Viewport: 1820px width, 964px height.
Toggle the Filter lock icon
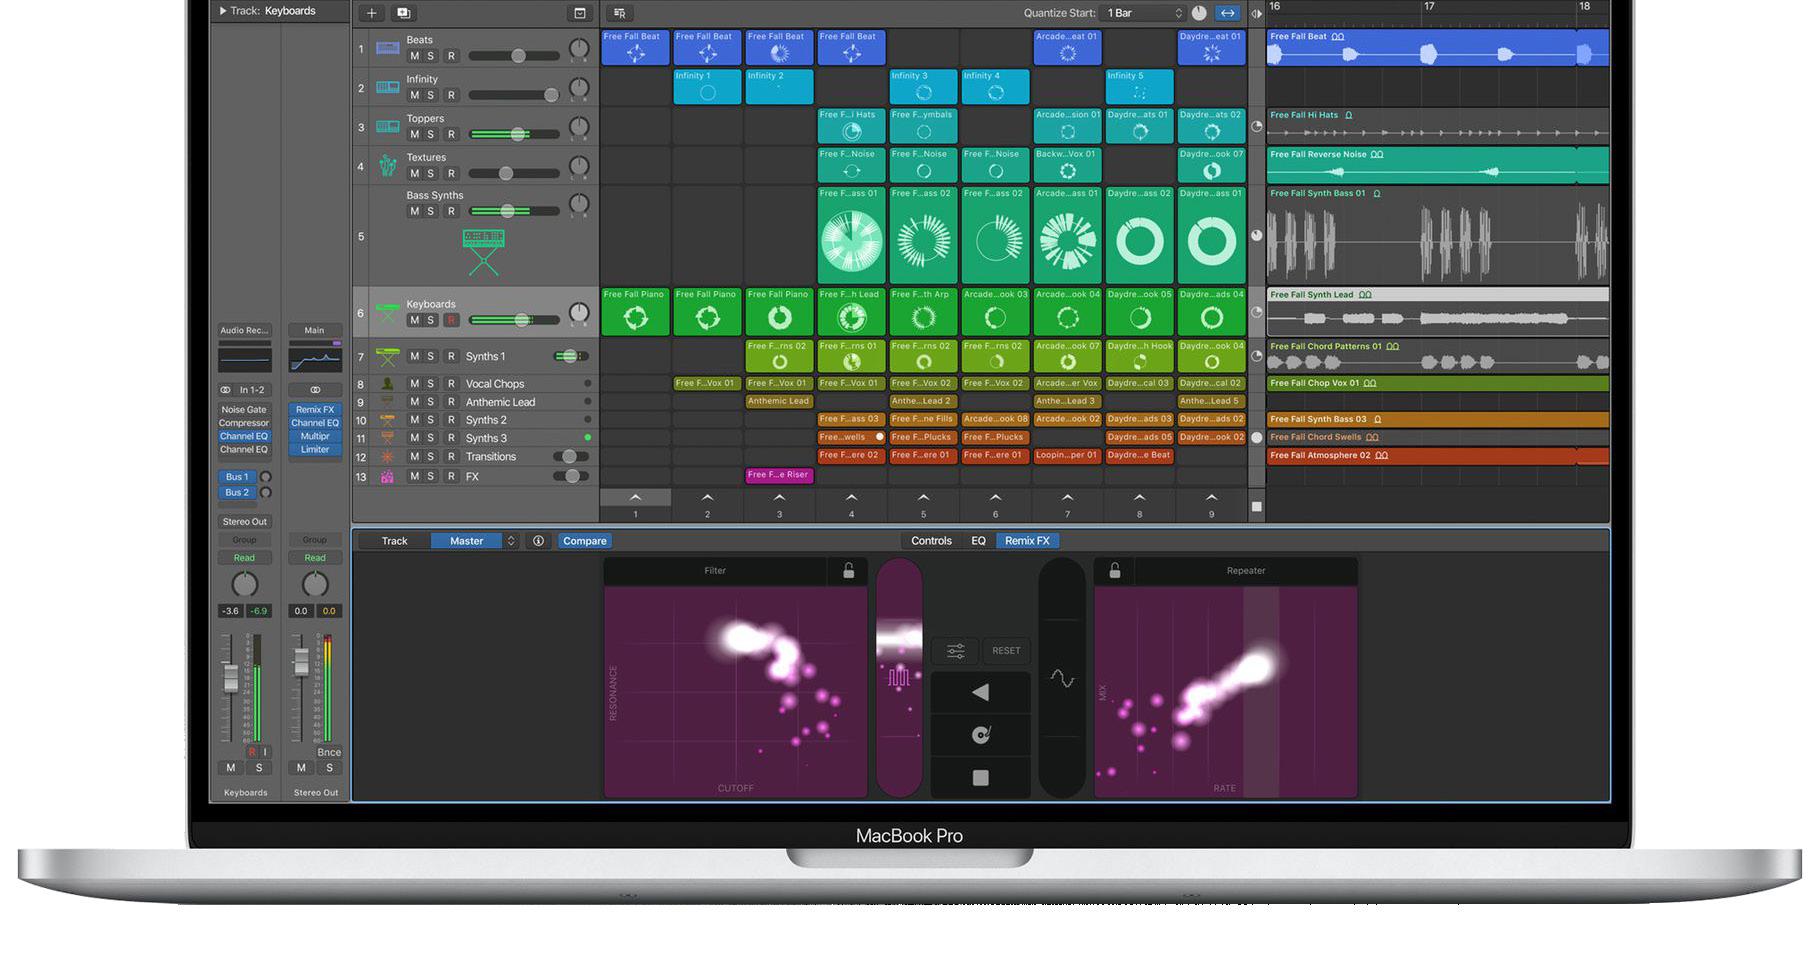(x=848, y=571)
